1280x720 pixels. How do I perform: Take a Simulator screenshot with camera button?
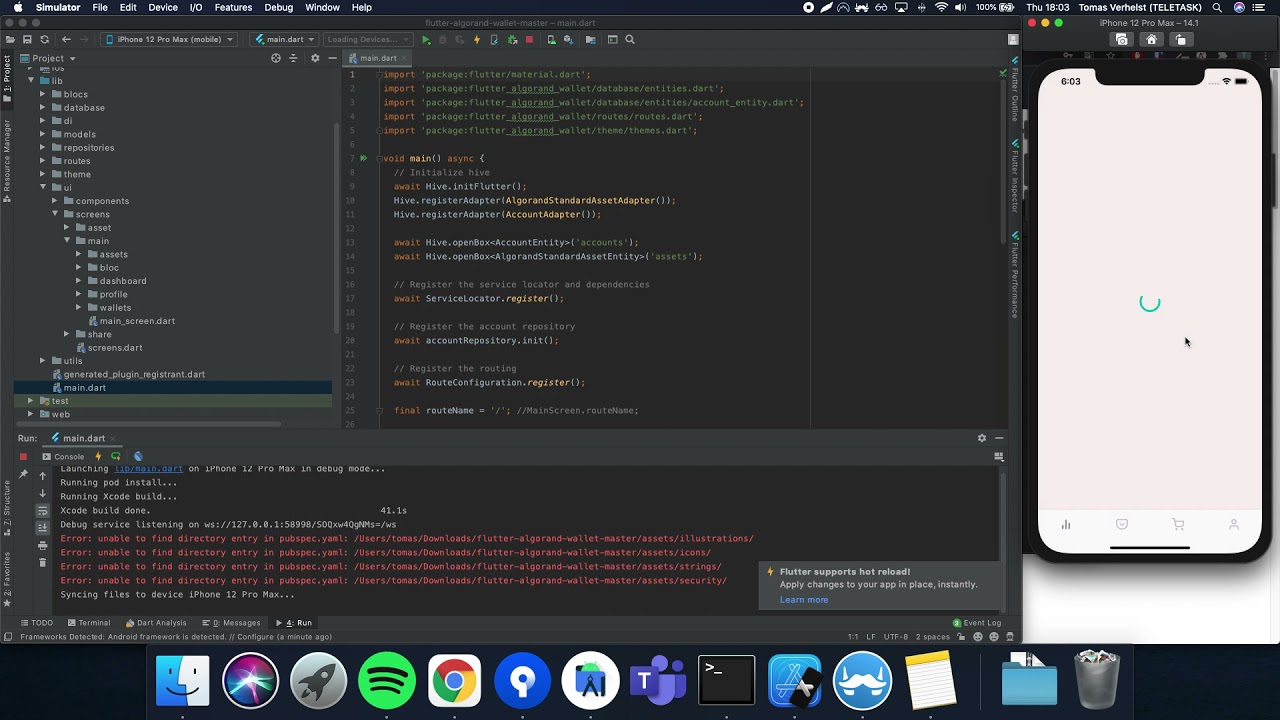point(1121,40)
